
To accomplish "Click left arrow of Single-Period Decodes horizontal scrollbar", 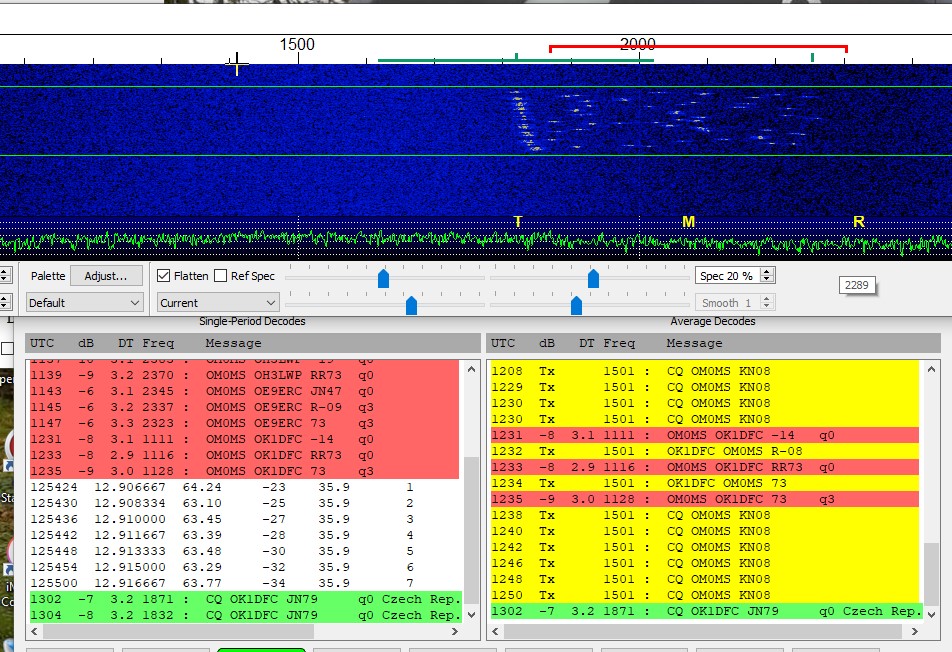I will coord(34,631).
